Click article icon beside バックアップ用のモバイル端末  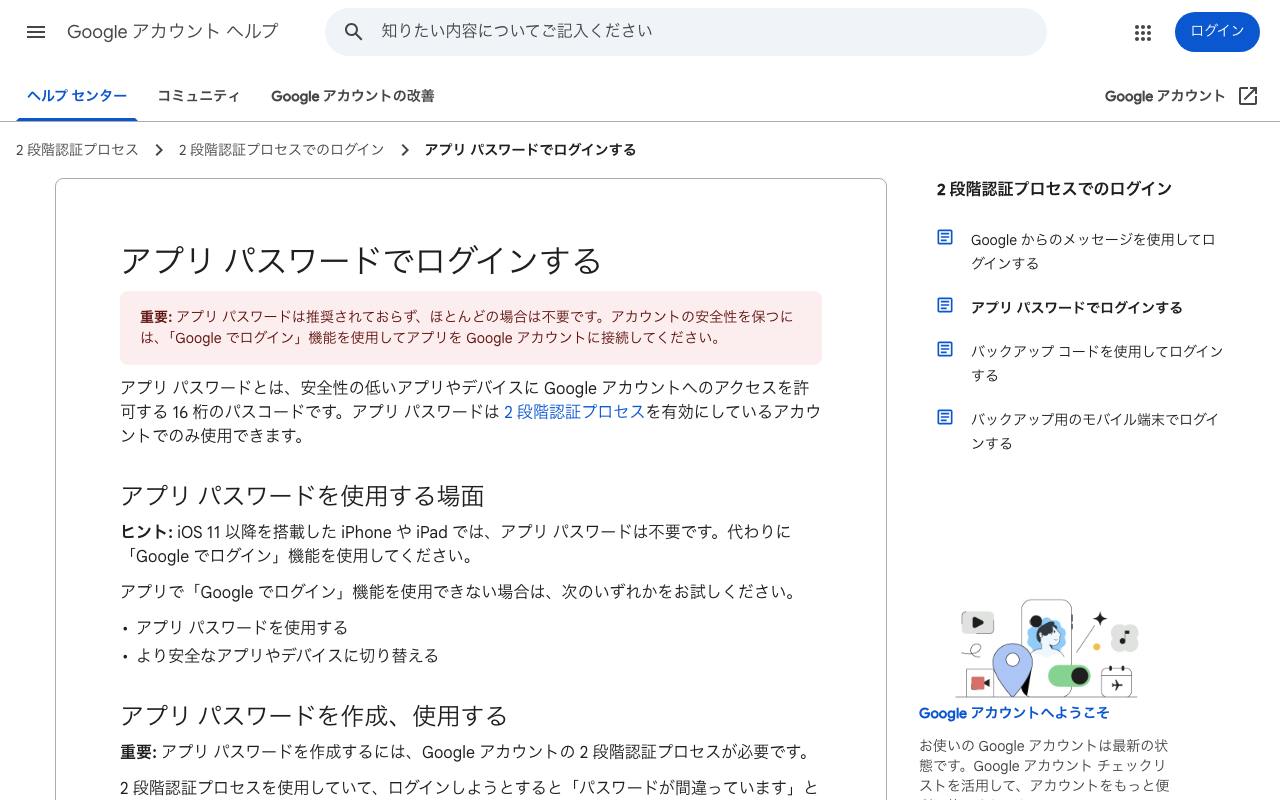[945, 417]
